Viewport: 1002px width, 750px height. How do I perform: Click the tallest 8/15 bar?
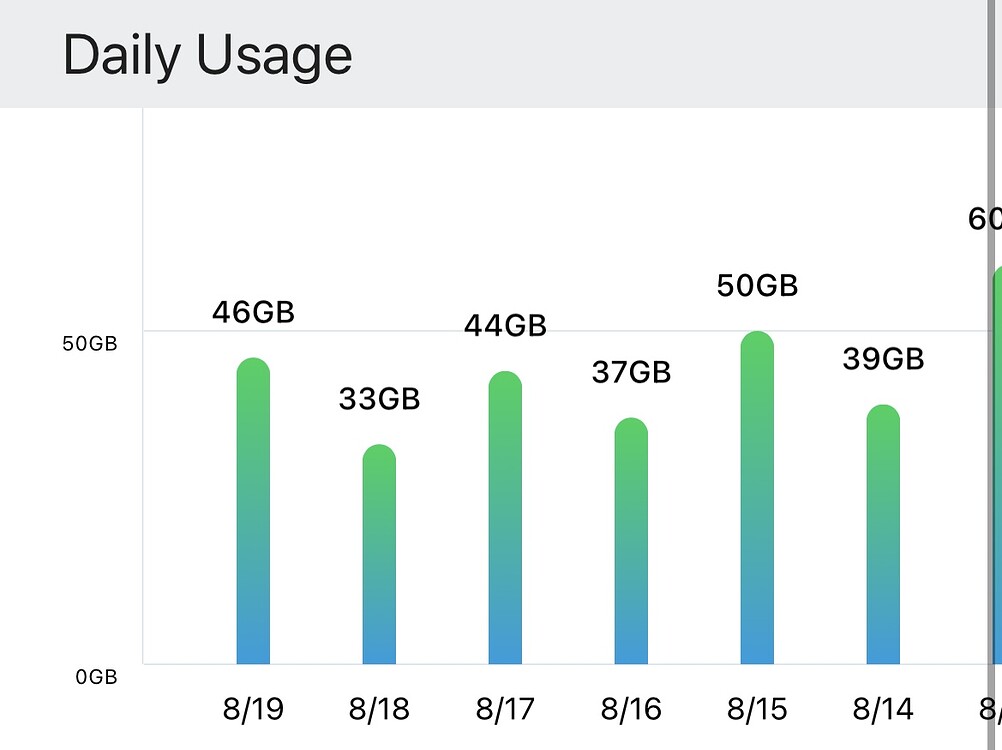coord(757,498)
